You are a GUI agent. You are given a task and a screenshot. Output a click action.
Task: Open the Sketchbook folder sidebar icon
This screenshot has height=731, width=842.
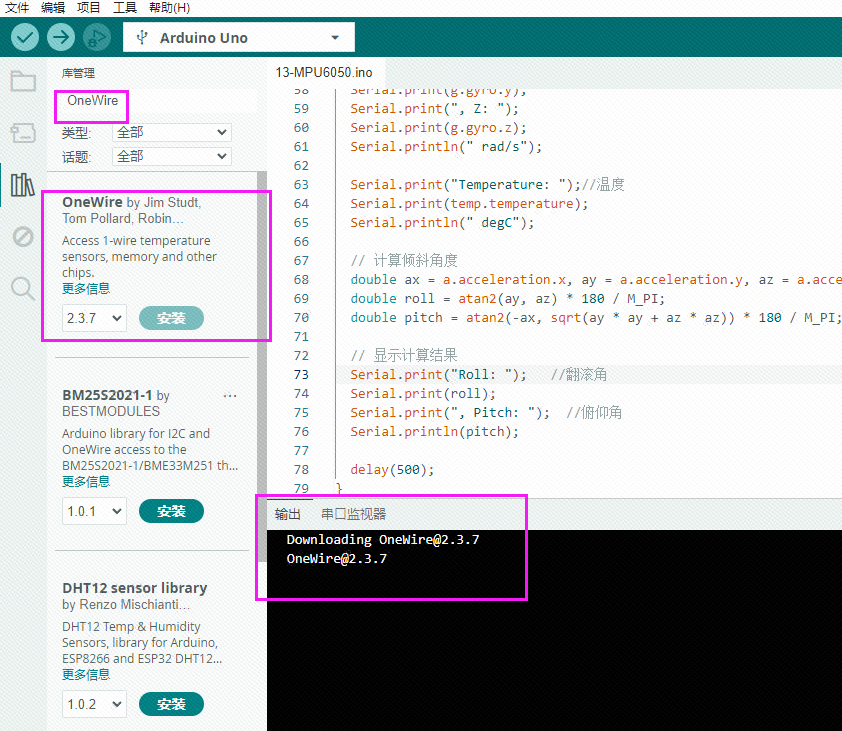click(23, 81)
